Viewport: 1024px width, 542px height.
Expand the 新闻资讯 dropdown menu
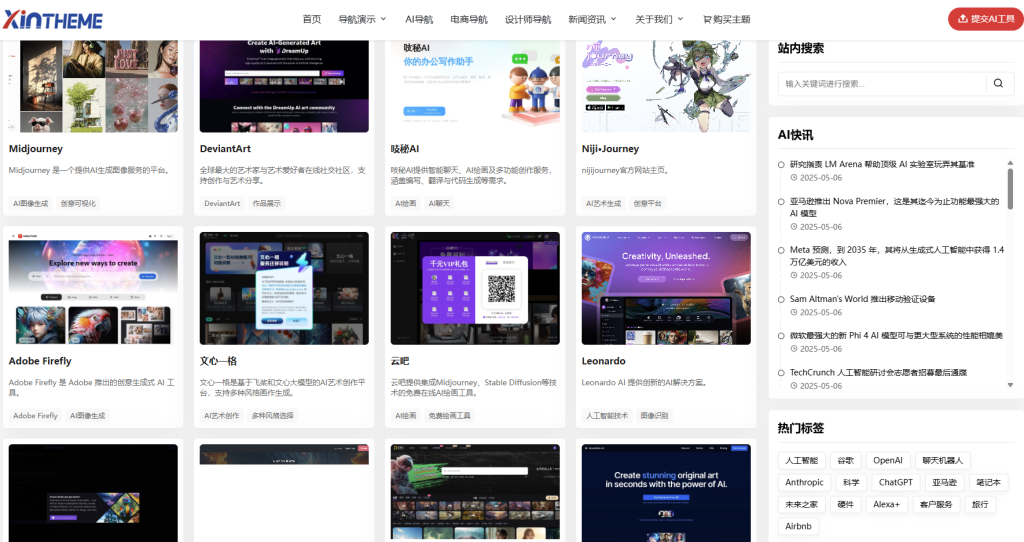tap(592, 20)
